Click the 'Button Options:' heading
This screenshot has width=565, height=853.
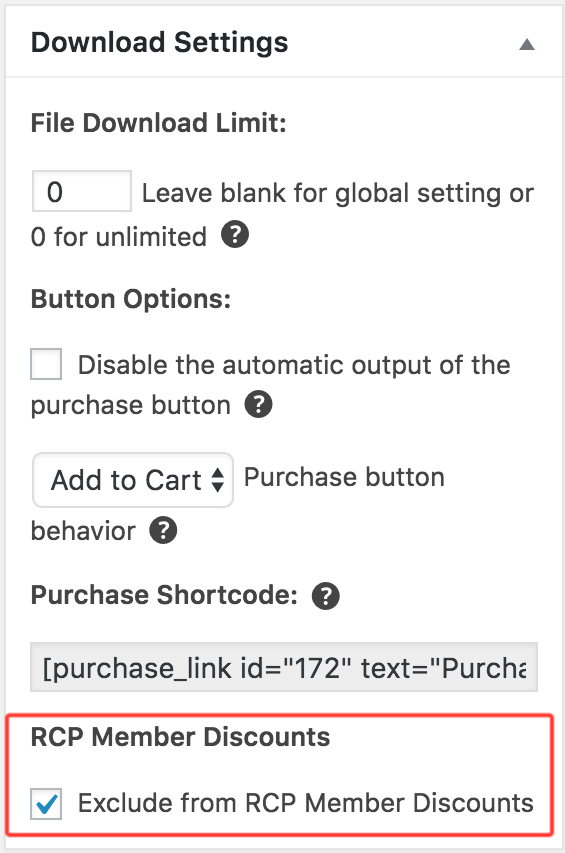[131, 299]
